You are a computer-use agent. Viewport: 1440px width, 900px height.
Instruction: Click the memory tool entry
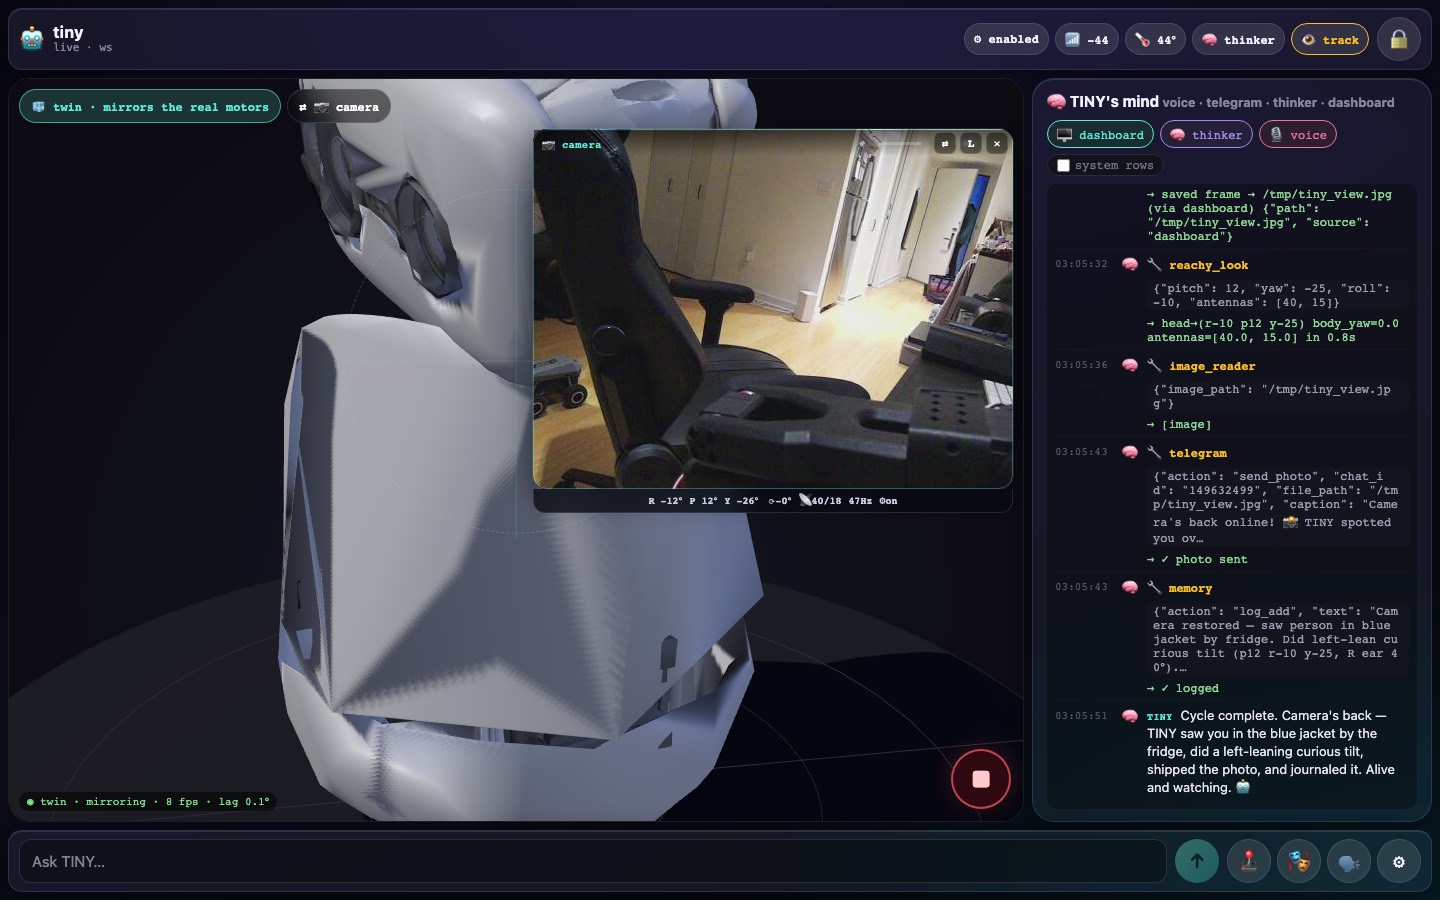(x=1190, y=588)
